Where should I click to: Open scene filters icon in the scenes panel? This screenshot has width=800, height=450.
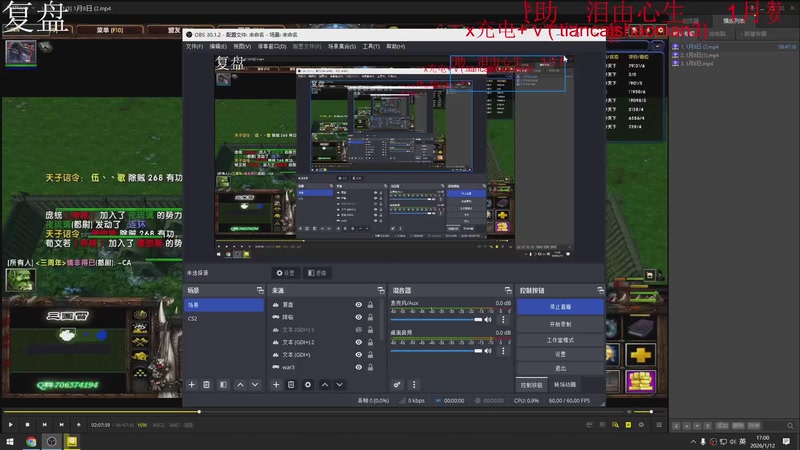[223, 385]
